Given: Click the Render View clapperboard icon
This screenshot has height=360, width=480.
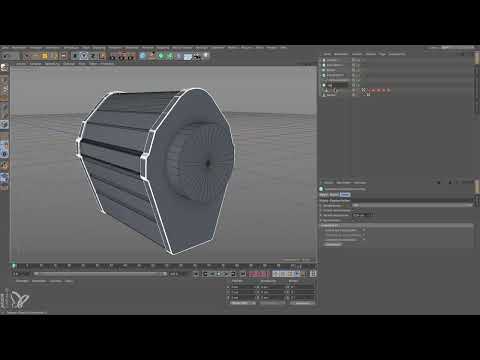Looking at the screenshot, I should (112, 56).
